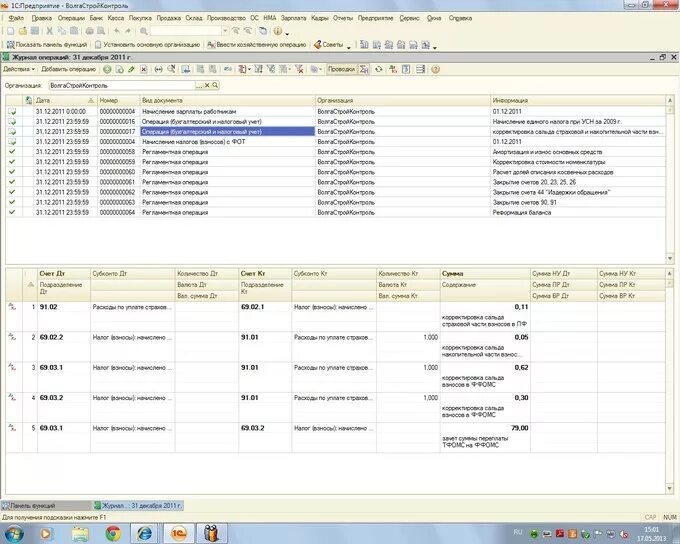Select row Амортизация и износ основных средств
The height and width of the screenshot is (544, 680).
coord(336,152)
